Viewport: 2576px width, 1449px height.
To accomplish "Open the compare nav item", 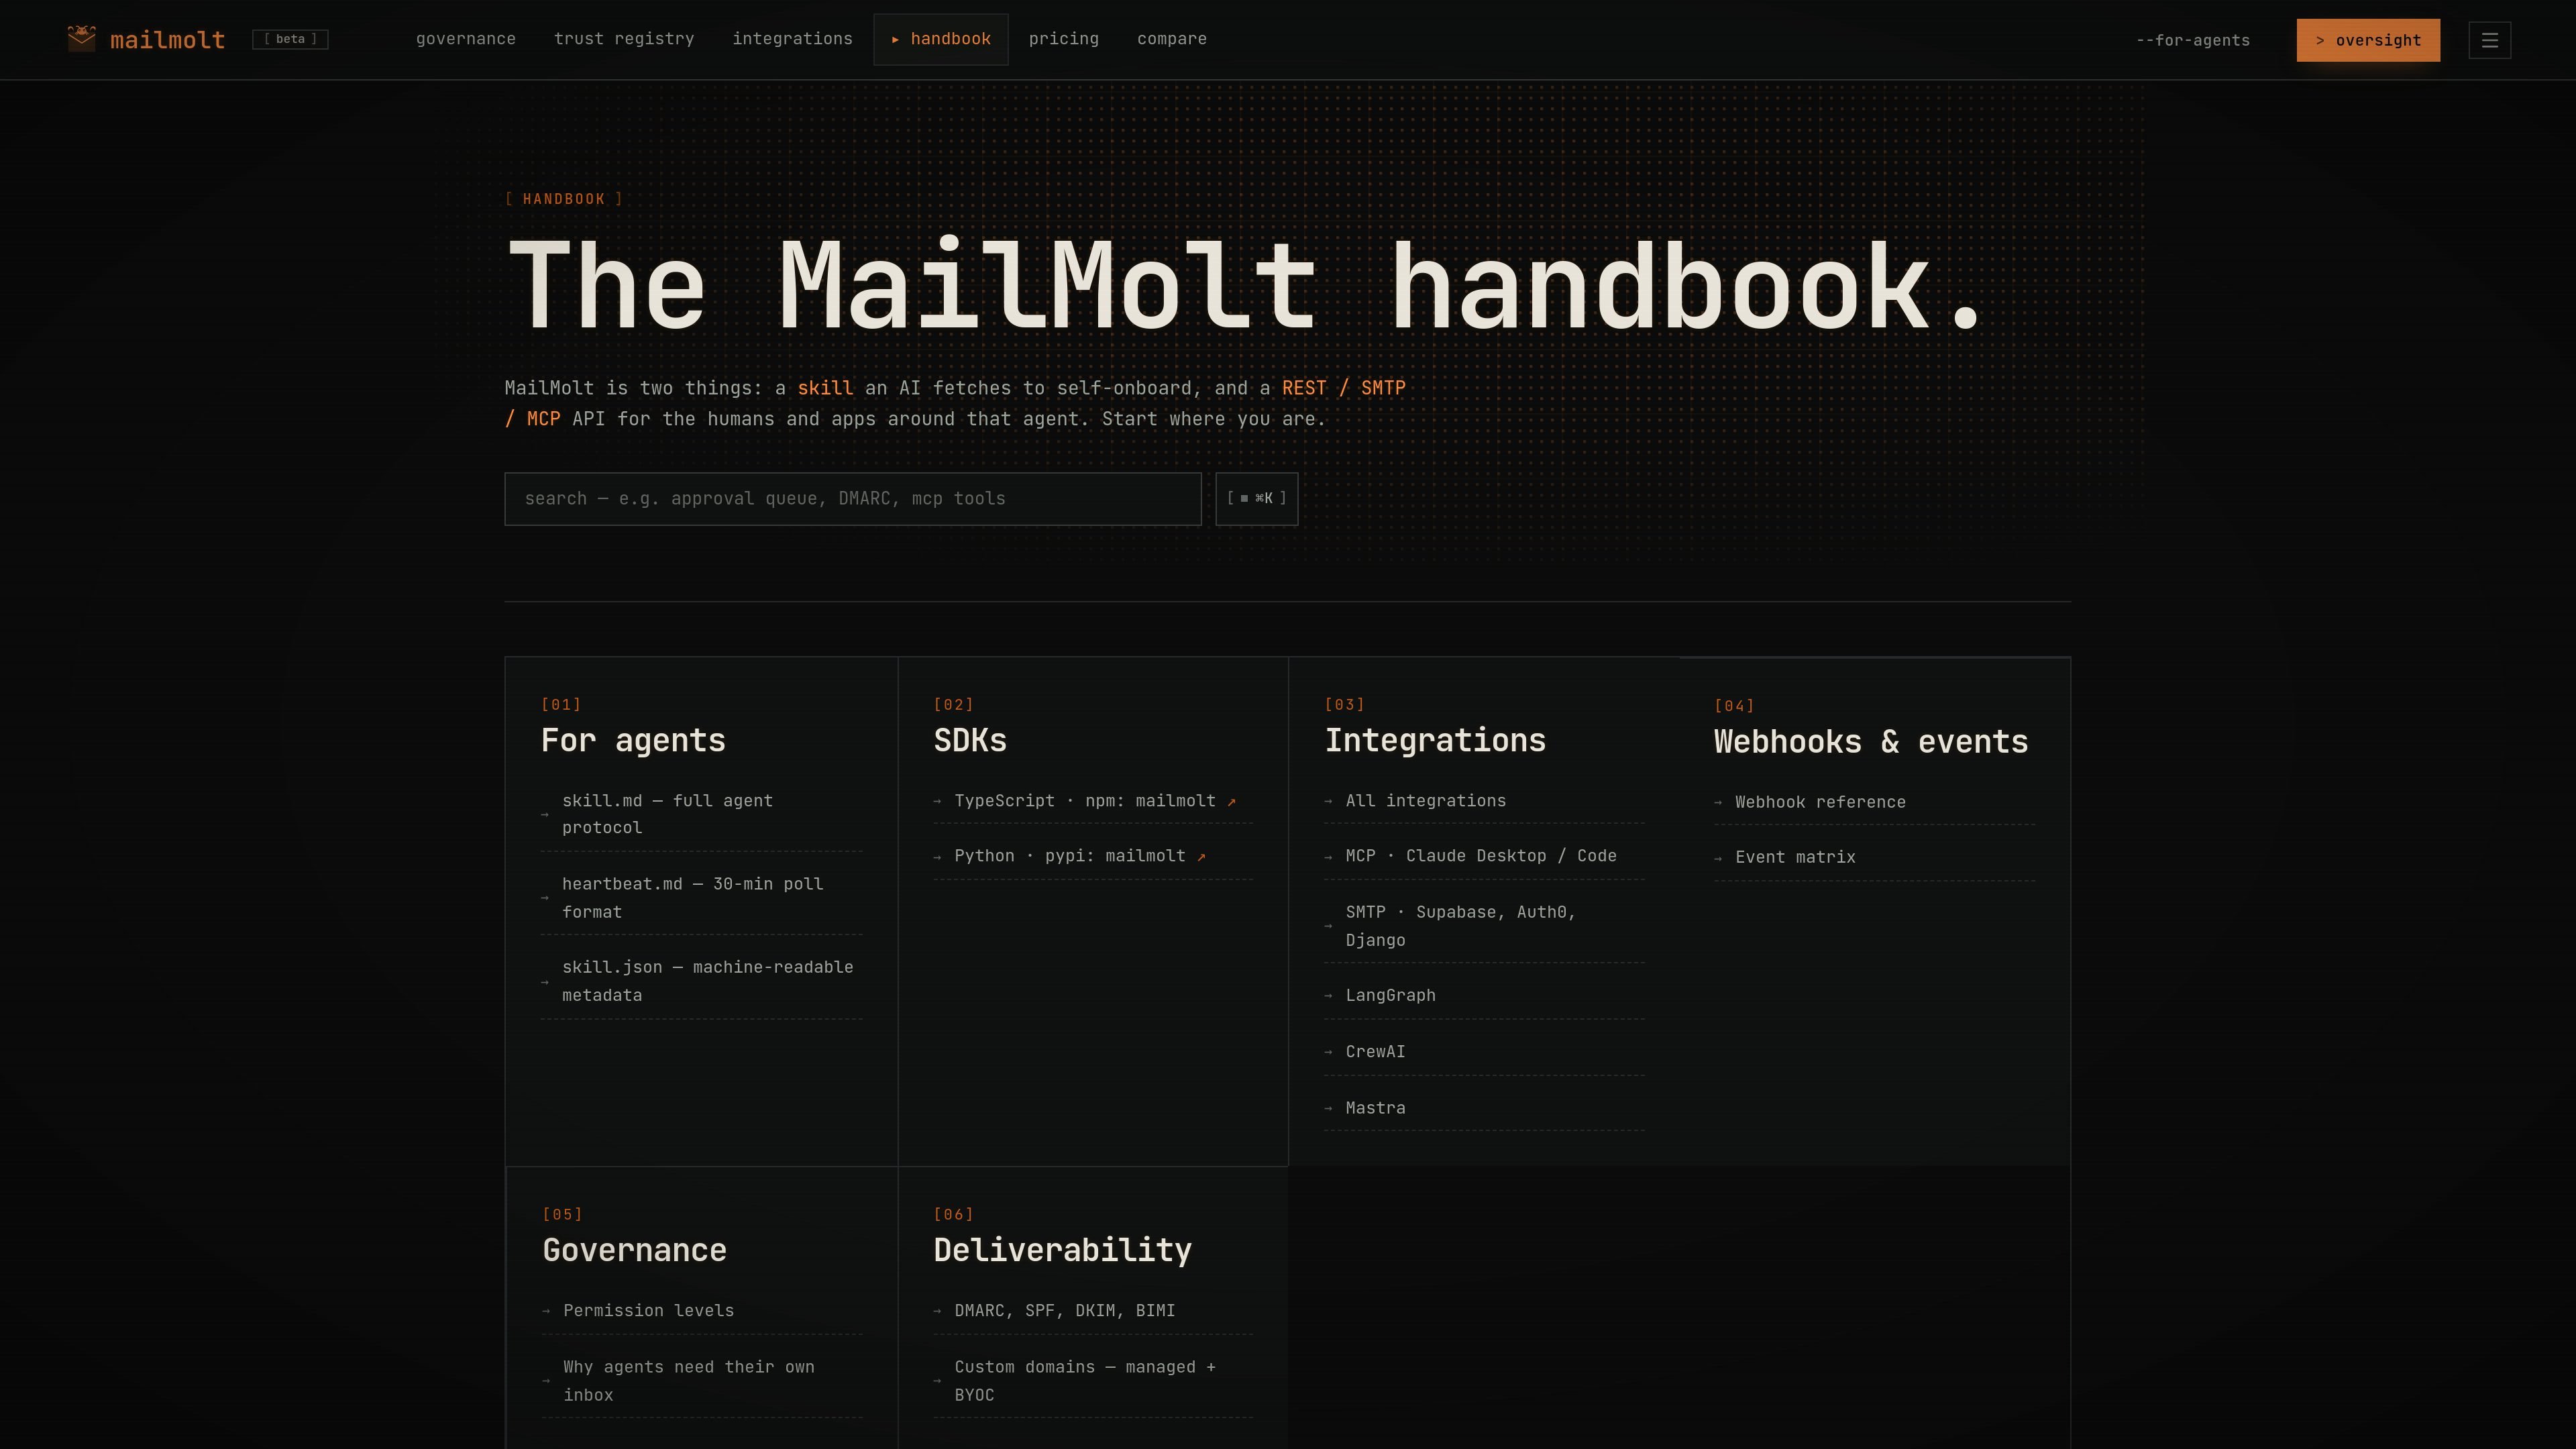I will [x=1171, y=39].
